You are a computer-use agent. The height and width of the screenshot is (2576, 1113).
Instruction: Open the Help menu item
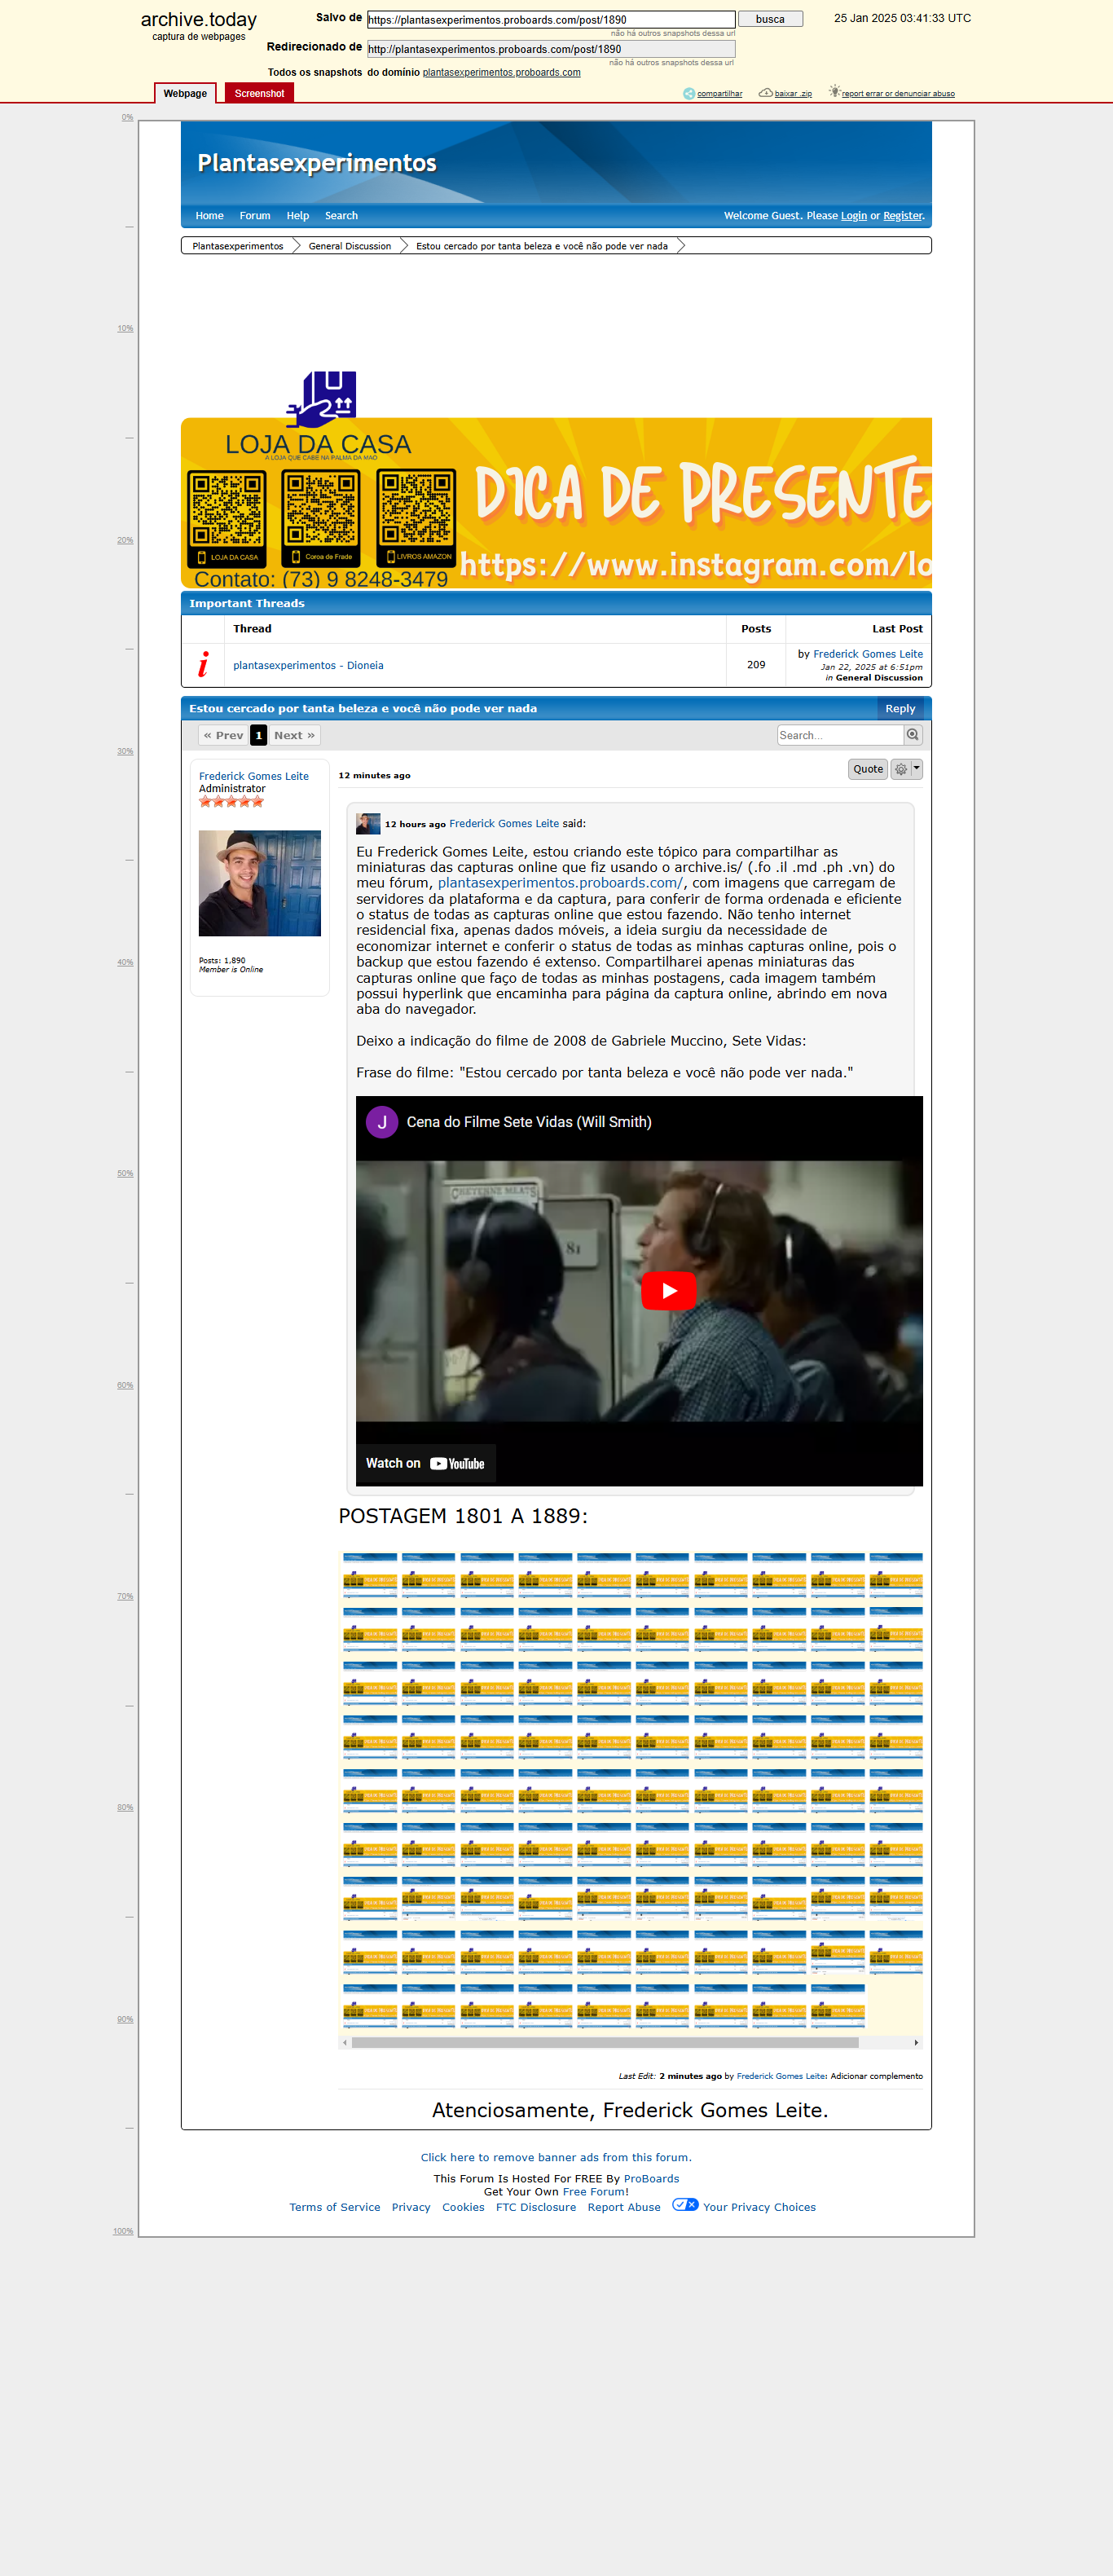click(x=298, y=216)
